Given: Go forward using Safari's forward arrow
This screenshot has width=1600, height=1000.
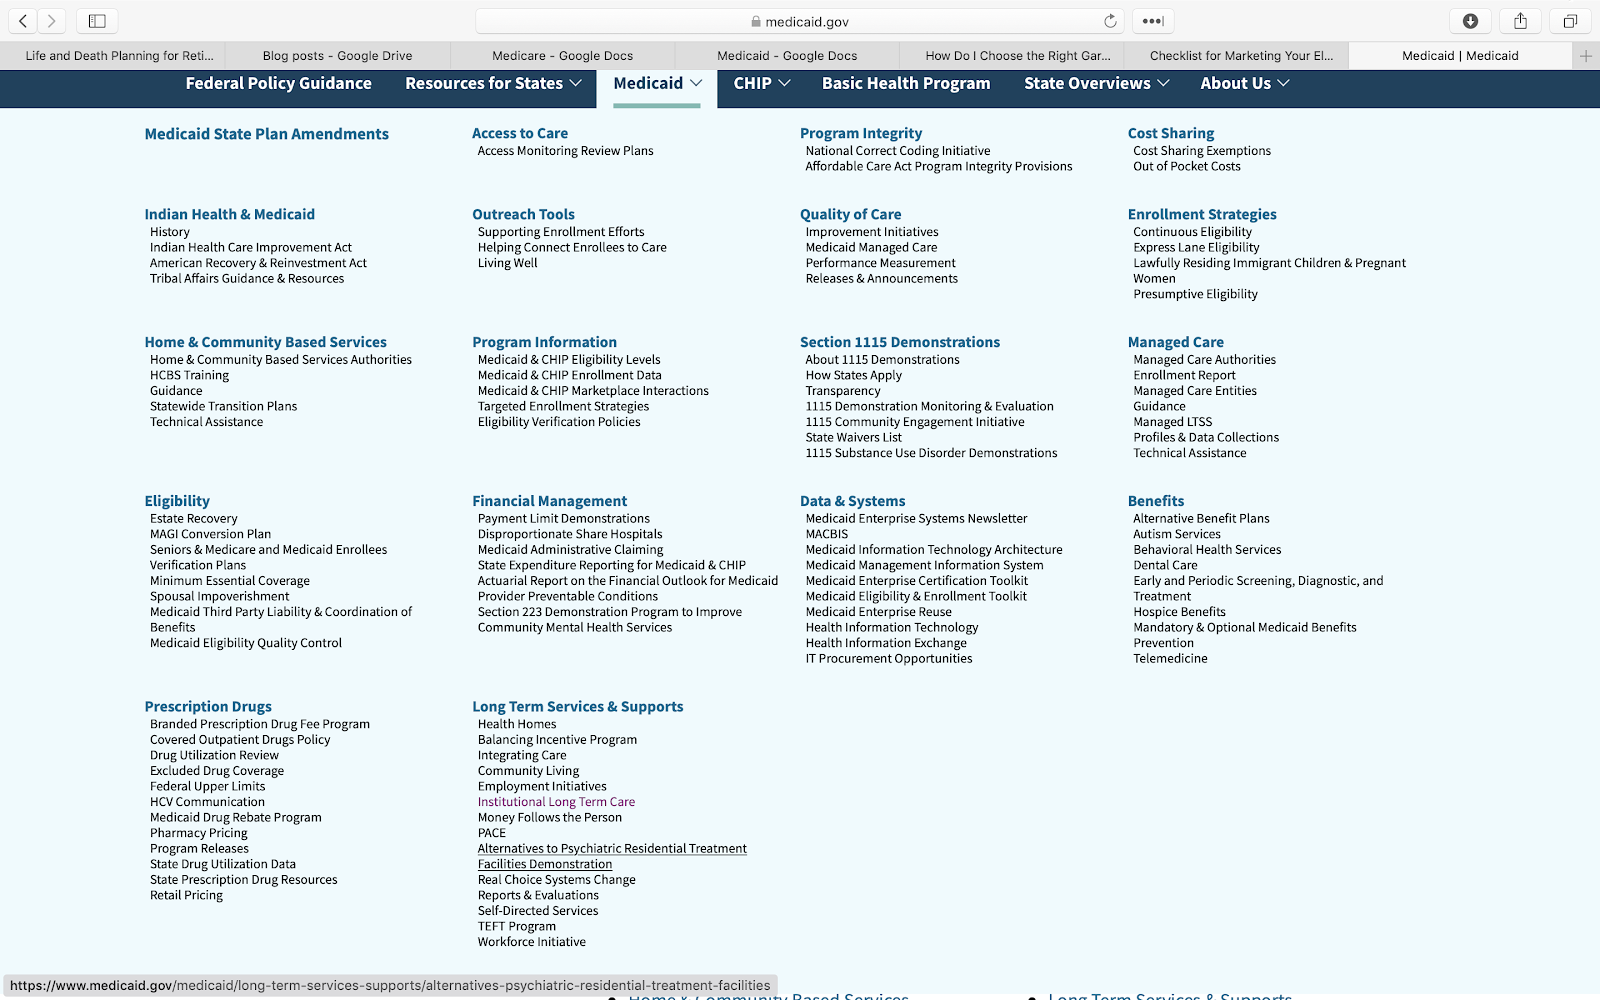Looking at the screenshot, I should (x=51, y=21).
